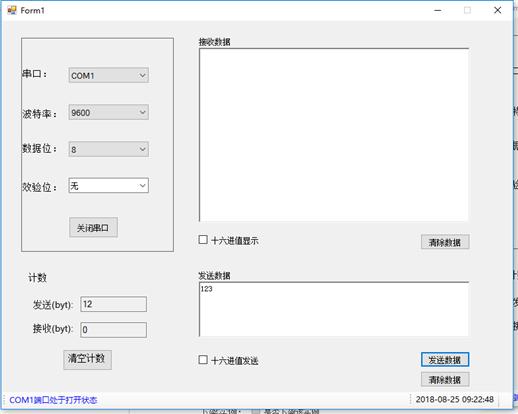The height and width of the screenshot is (414, 518).
Task: Minimize the Form1 window
Action: click(438, 10)
